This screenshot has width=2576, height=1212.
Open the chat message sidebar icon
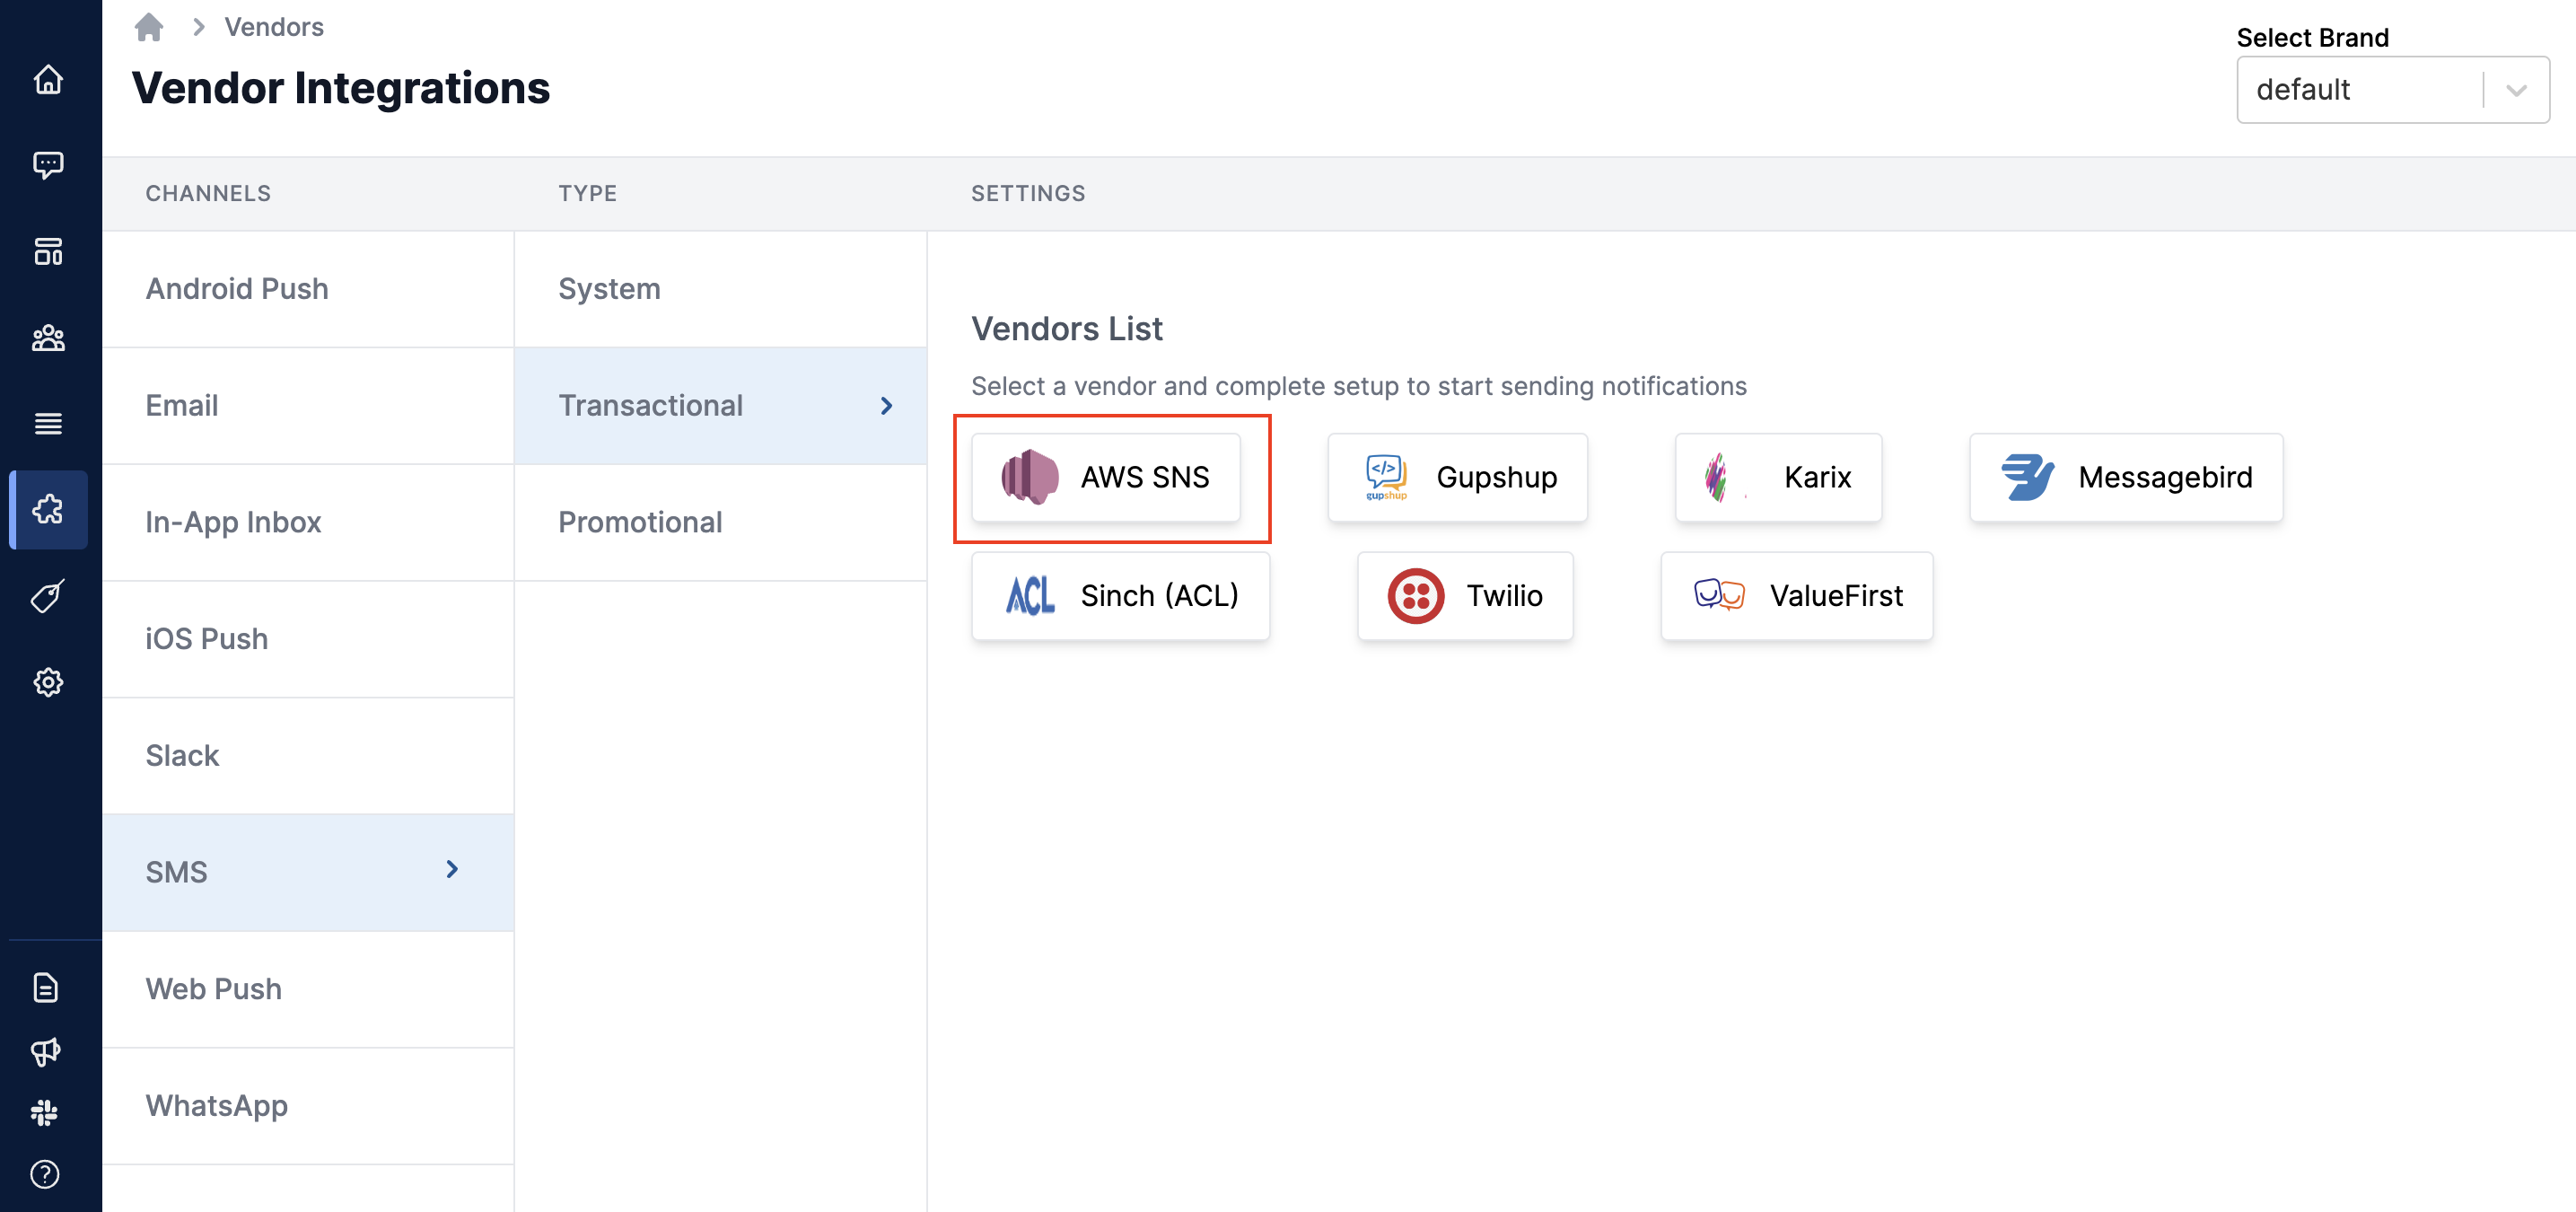[x=48, y=165]
